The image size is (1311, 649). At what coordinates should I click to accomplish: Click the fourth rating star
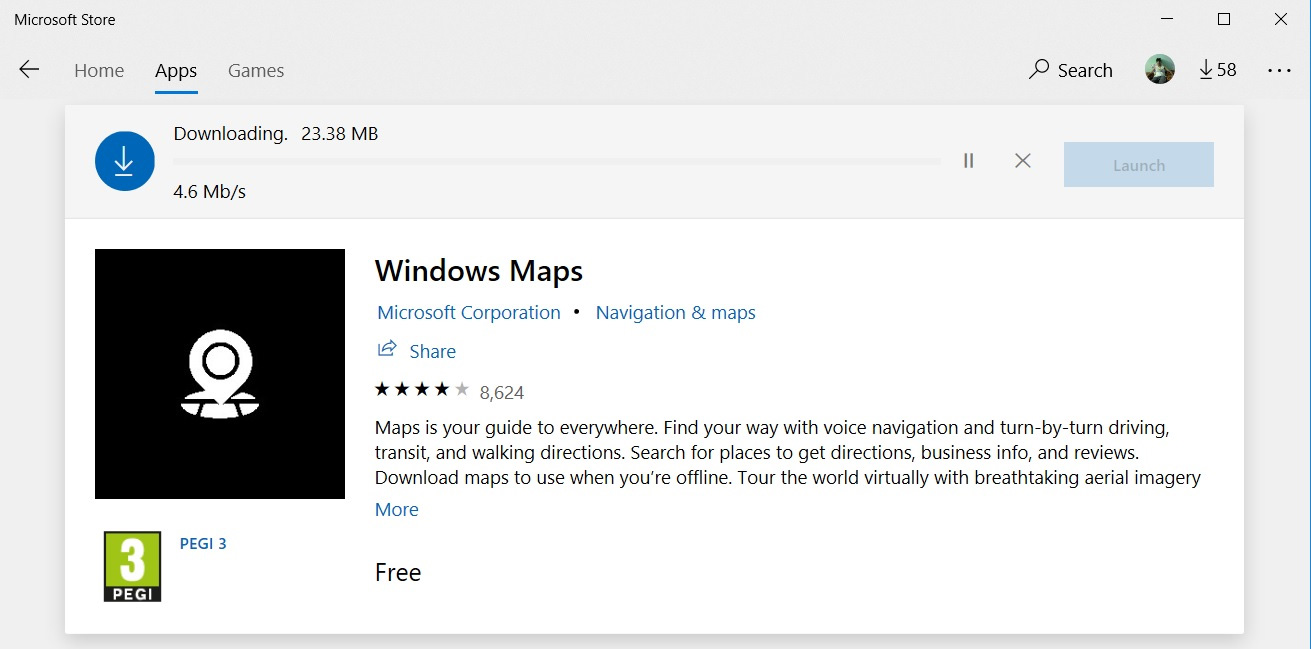point(443,388)
